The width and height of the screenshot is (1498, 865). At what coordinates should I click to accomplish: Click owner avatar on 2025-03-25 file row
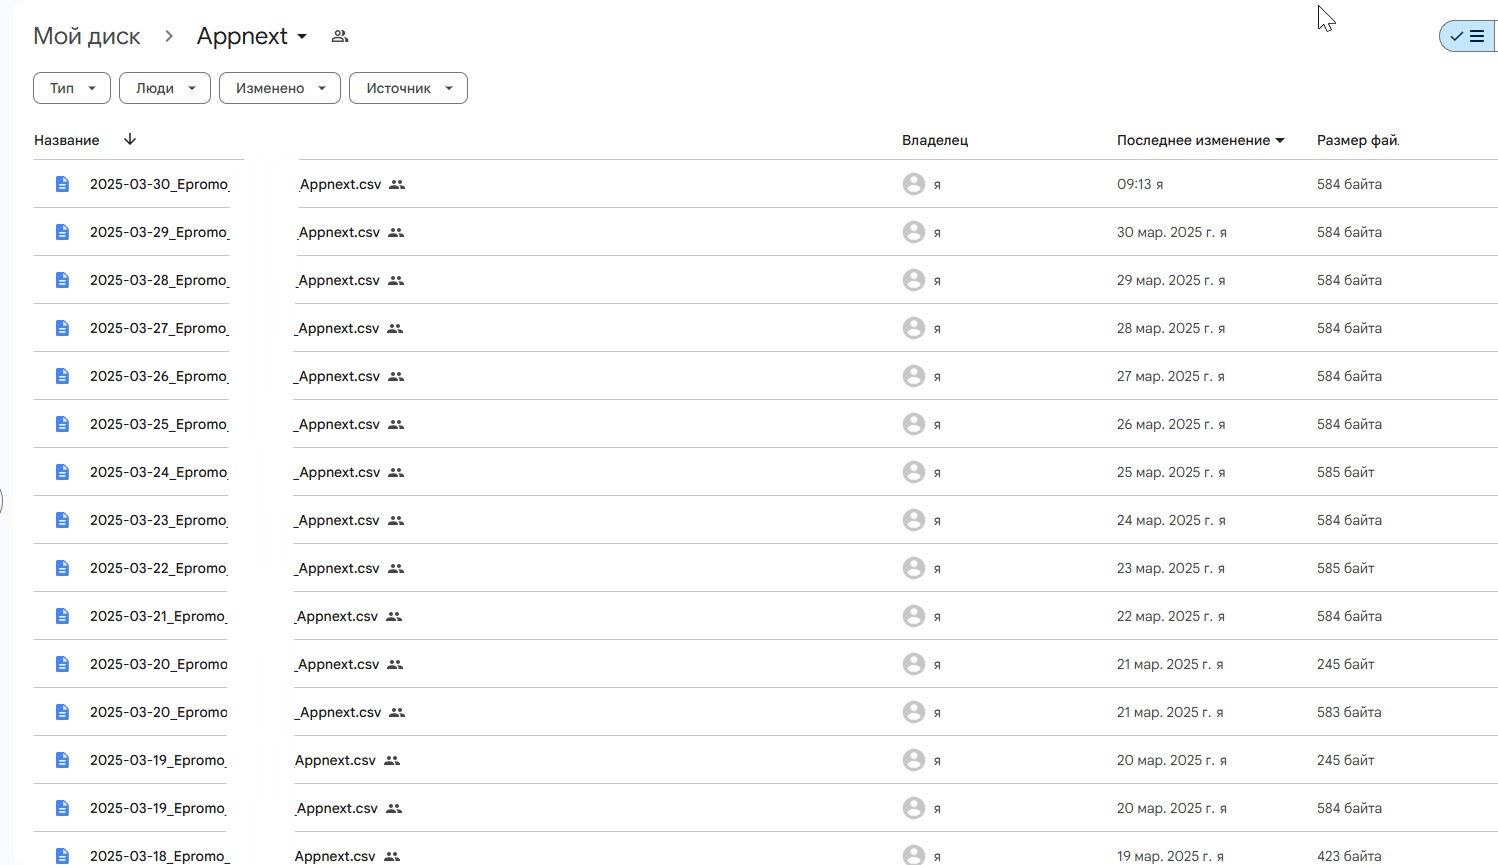(913, 424)
